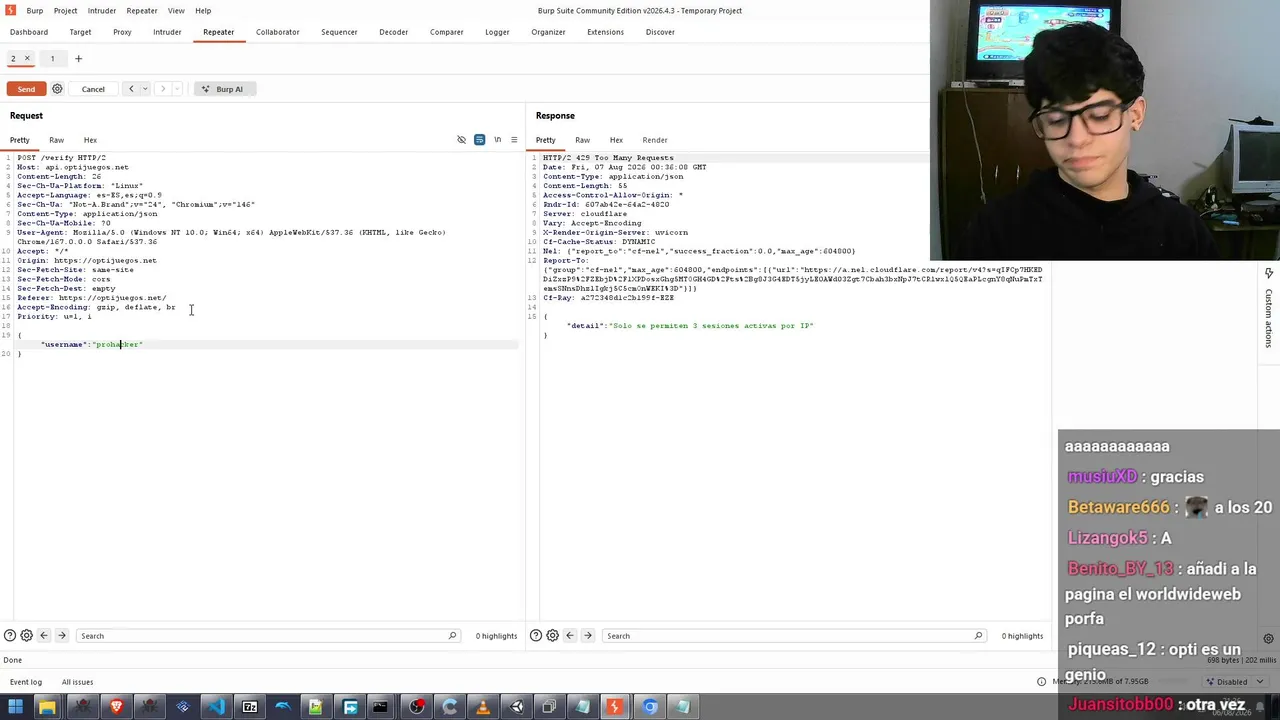
Task: Switch to Logger tab
Action: click(497, 32)
